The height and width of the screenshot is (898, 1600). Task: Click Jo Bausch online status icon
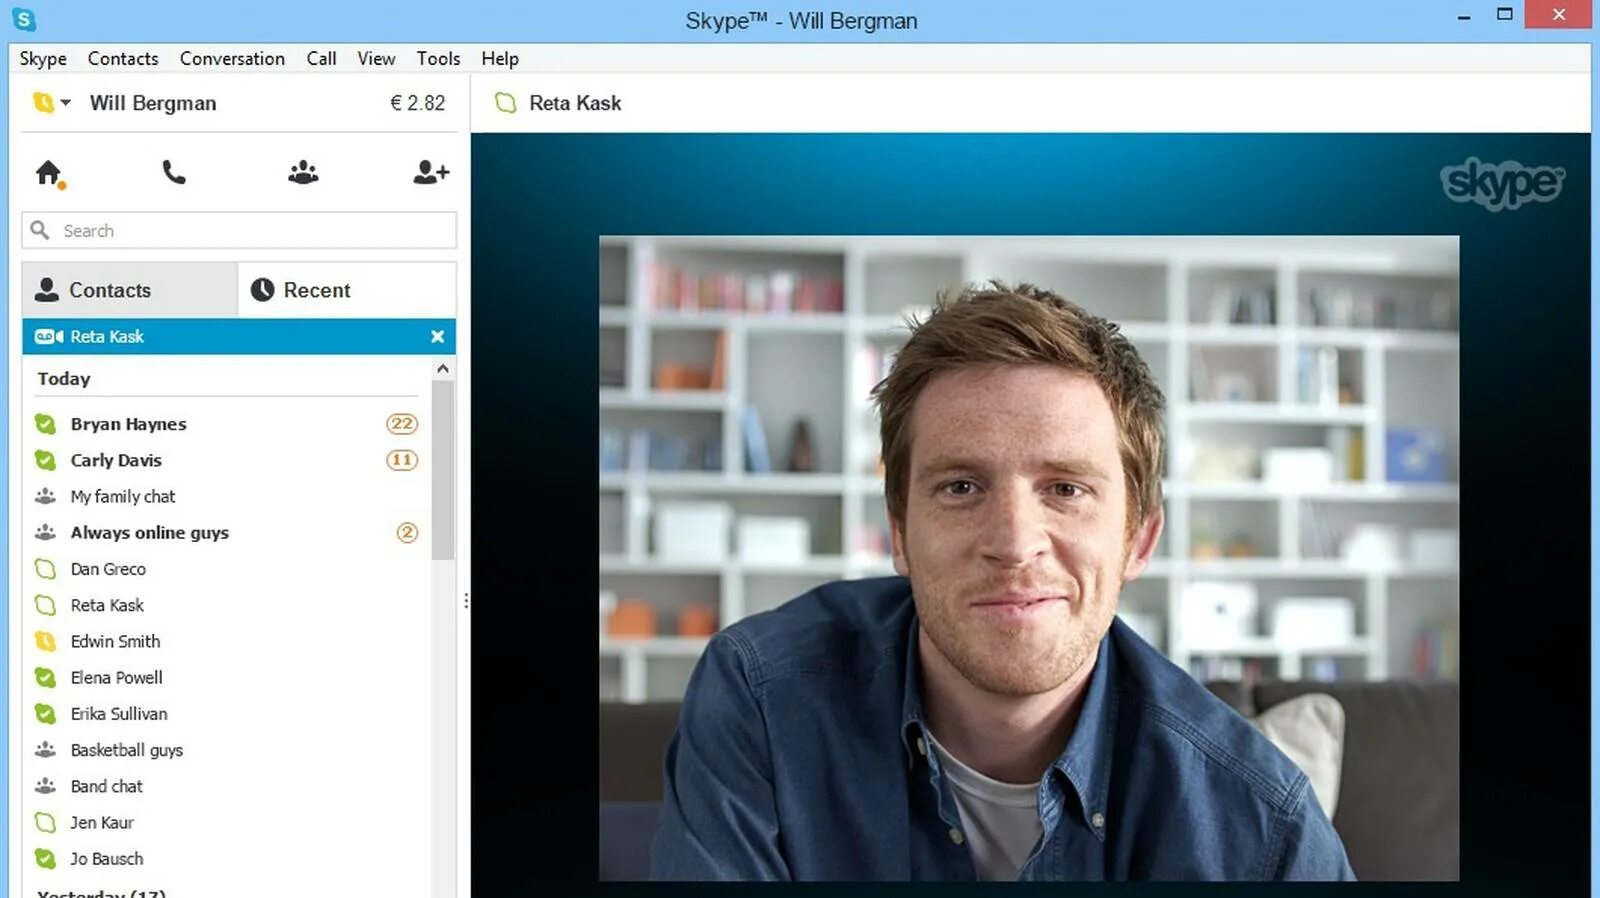point(45,858)
